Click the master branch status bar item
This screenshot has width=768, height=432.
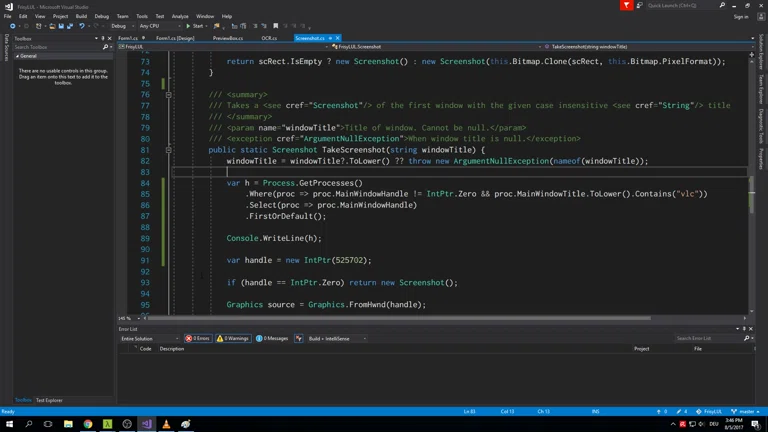(x=745, y=411)
